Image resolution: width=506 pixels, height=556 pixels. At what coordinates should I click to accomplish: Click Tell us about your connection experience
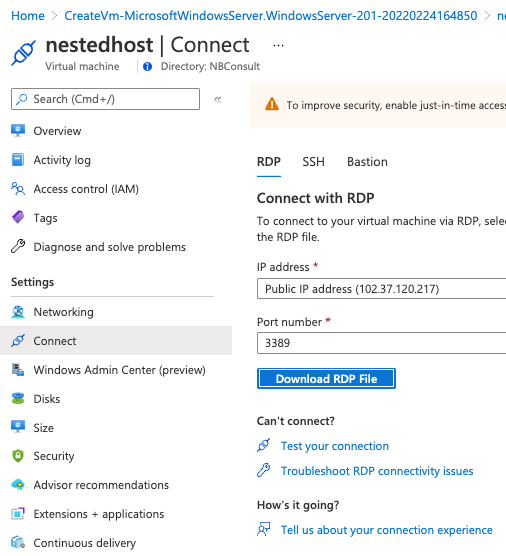387,530
